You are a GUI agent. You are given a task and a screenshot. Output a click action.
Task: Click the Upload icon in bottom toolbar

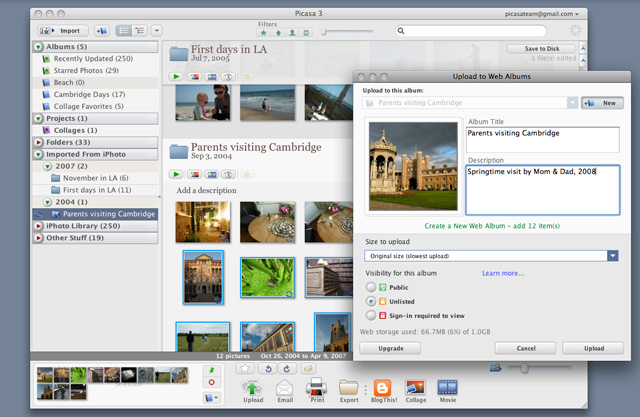[x=253, y=391]
